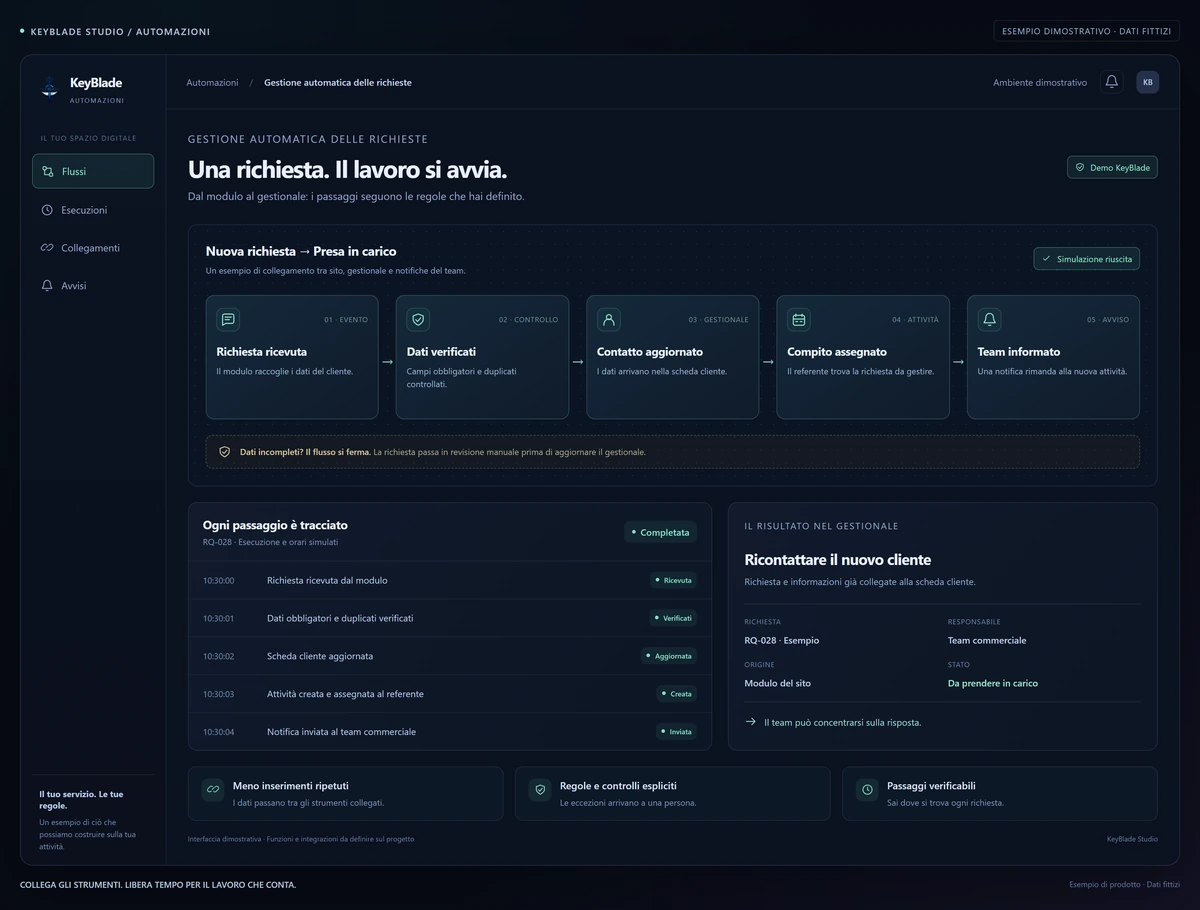
Task: Click the Da prendere in carico status
Action: (x=993, y=683)
